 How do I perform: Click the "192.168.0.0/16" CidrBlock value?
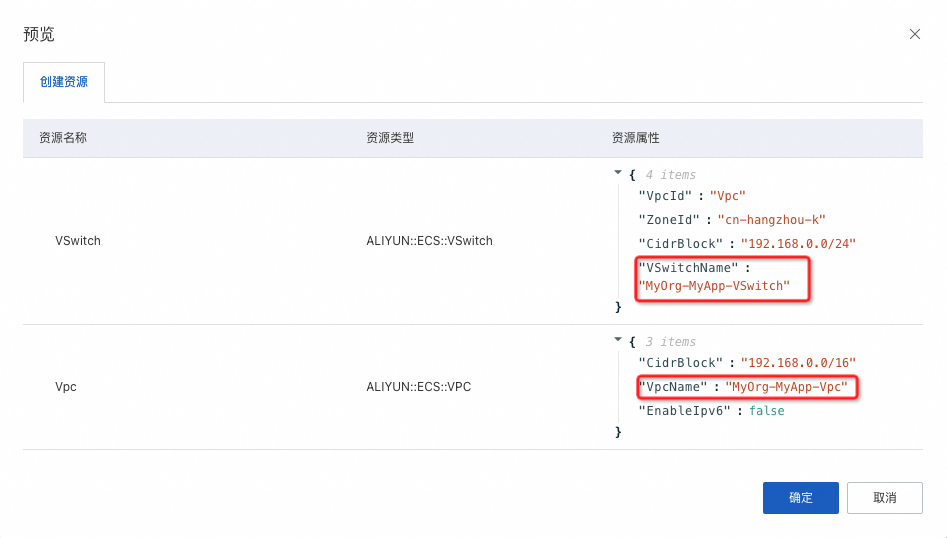798,363
